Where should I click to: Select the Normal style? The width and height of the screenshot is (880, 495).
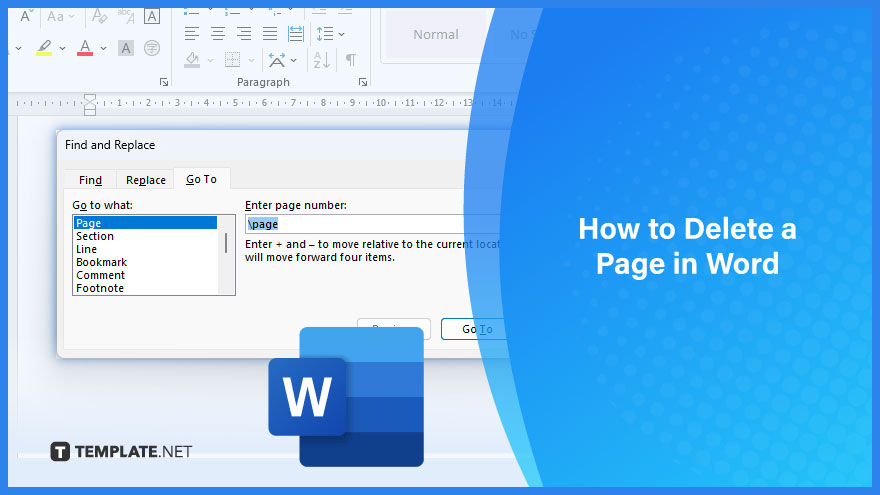tap(436, 34)
